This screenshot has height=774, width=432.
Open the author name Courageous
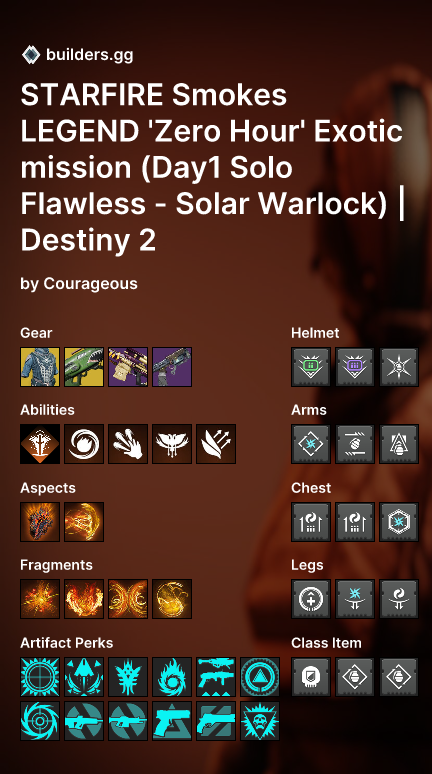(90, 283)
